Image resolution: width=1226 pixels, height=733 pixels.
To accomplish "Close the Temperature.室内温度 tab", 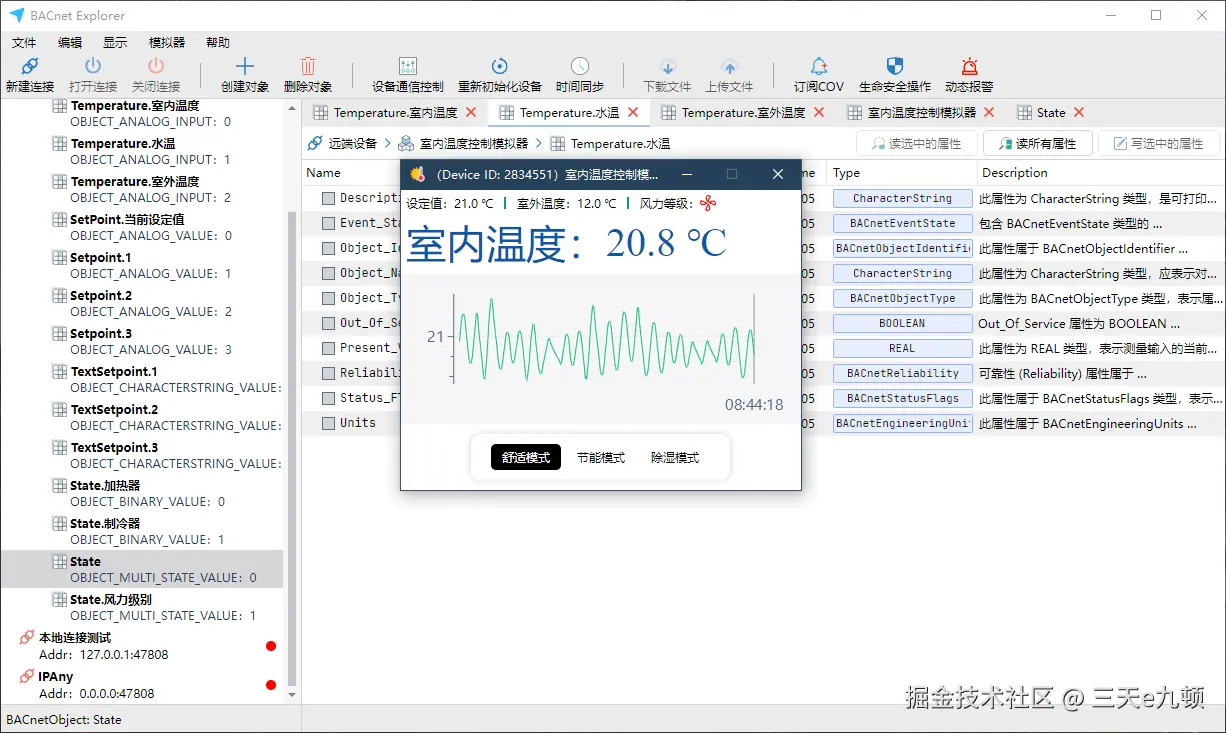I will coord(471,113).
